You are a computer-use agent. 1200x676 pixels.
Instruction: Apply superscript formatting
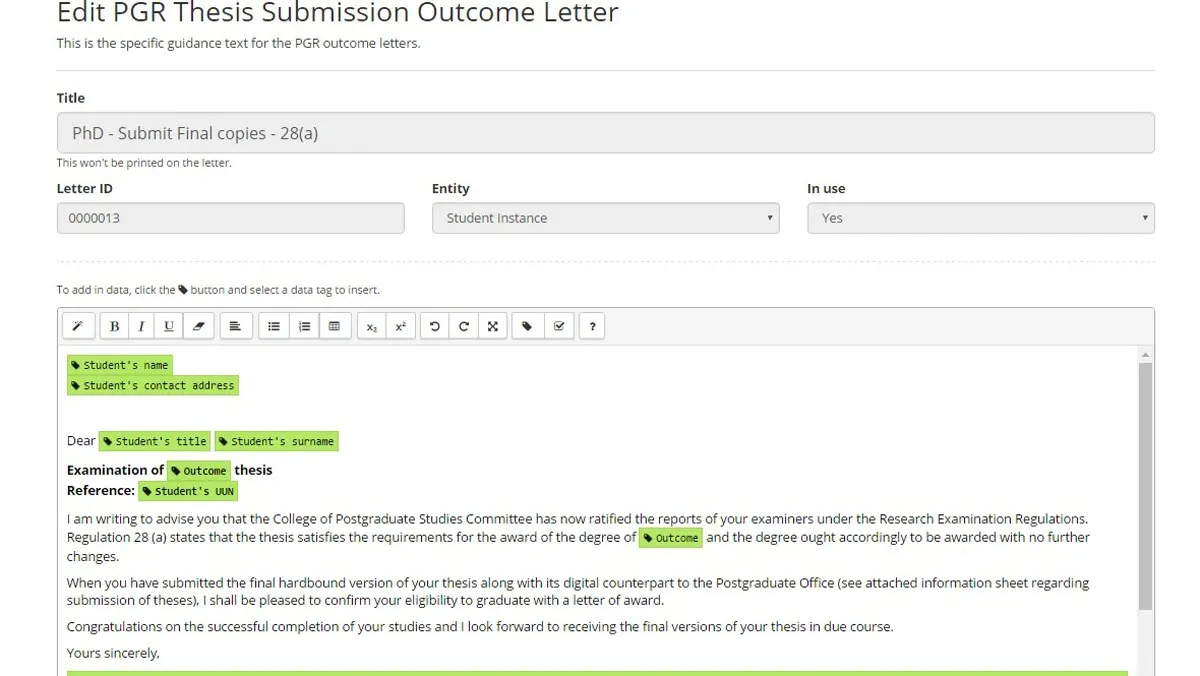(401, 326)
